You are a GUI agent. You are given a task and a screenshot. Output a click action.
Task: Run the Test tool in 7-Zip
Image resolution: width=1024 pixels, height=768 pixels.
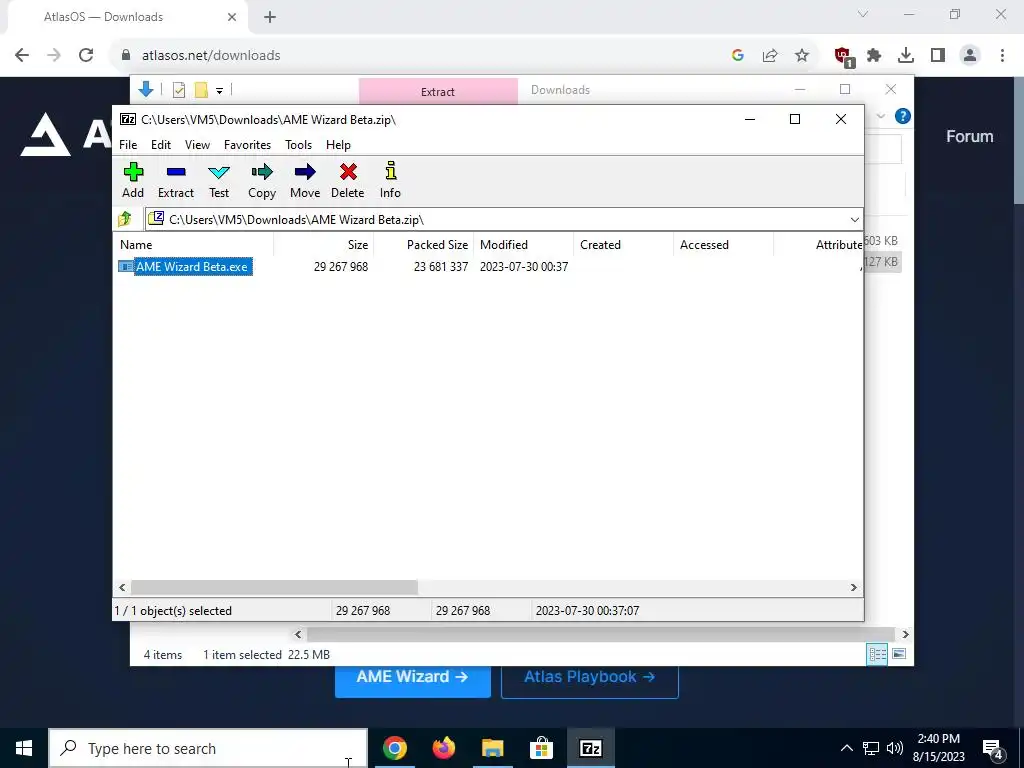[x=219, y=180]
